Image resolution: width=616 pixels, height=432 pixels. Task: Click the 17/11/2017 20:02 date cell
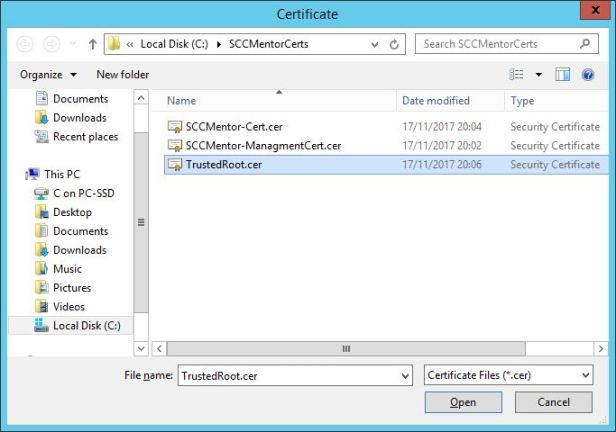point(442,146)
